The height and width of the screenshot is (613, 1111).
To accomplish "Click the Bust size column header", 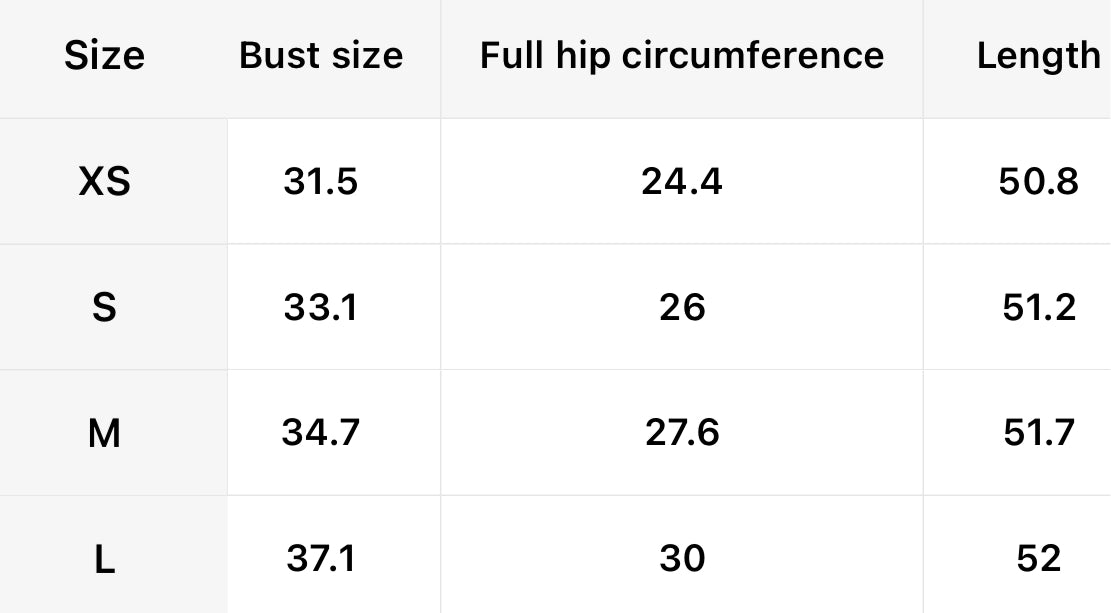I will coord(321,56).
